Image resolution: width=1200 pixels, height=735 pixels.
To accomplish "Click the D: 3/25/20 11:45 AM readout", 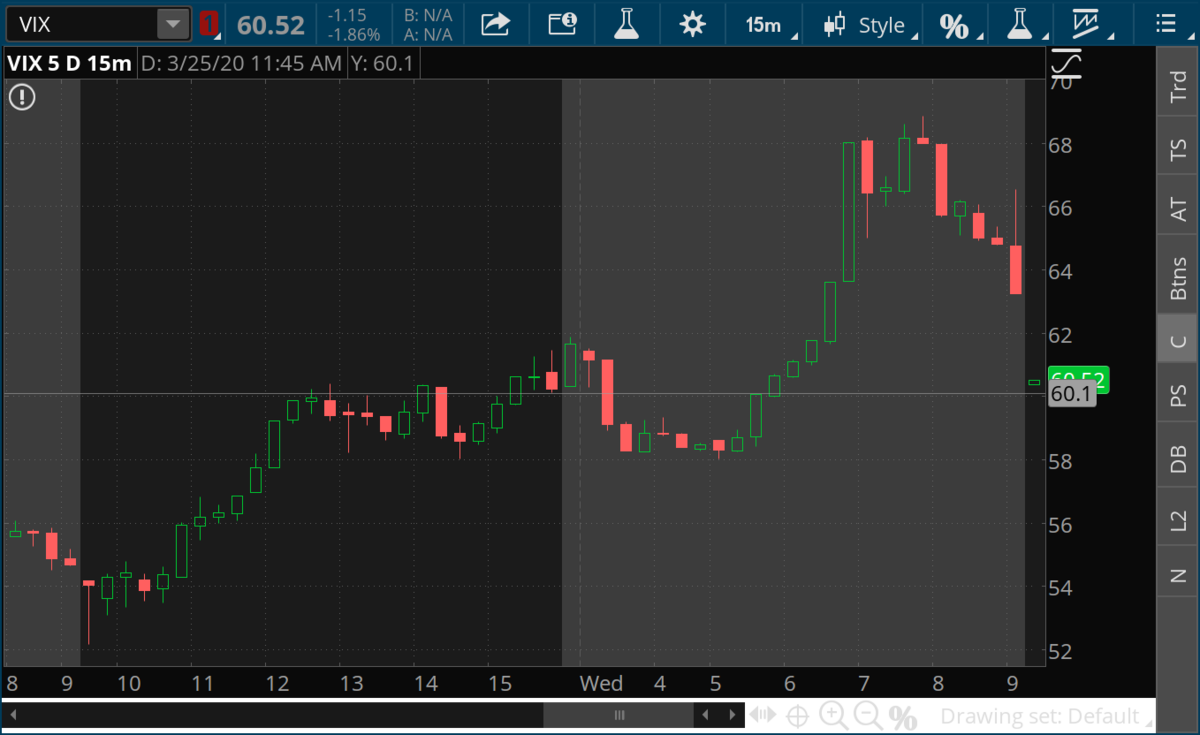I will (x=240, y=63).
